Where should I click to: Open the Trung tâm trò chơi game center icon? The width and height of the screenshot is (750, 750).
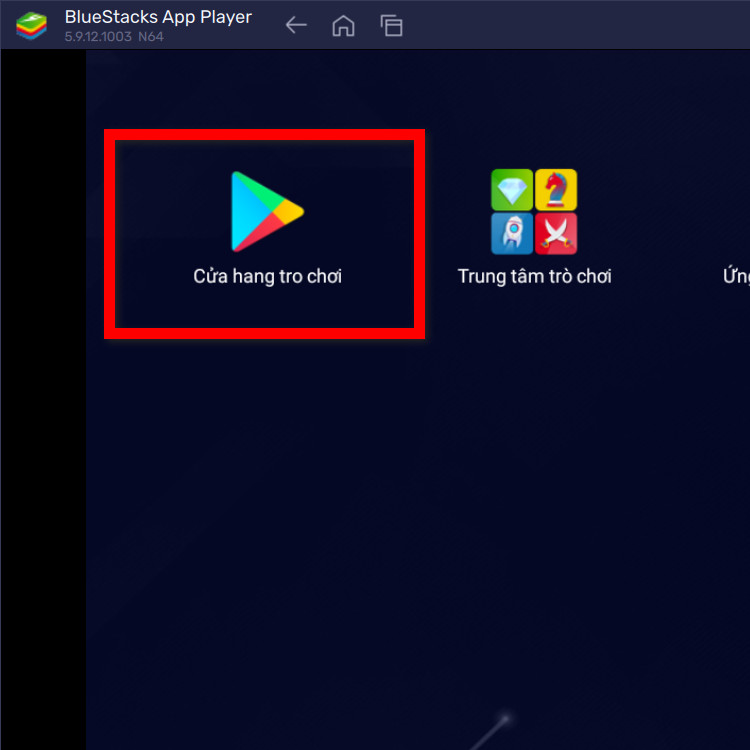point(534,211)
